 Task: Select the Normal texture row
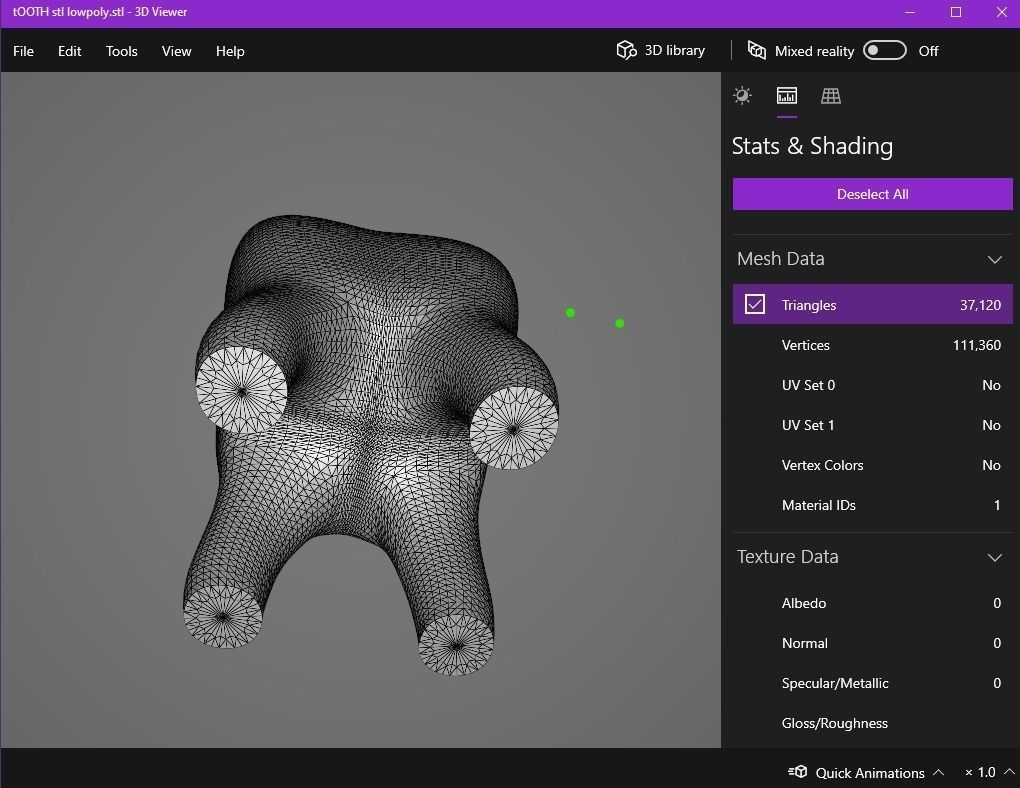[x=872, y=643]
